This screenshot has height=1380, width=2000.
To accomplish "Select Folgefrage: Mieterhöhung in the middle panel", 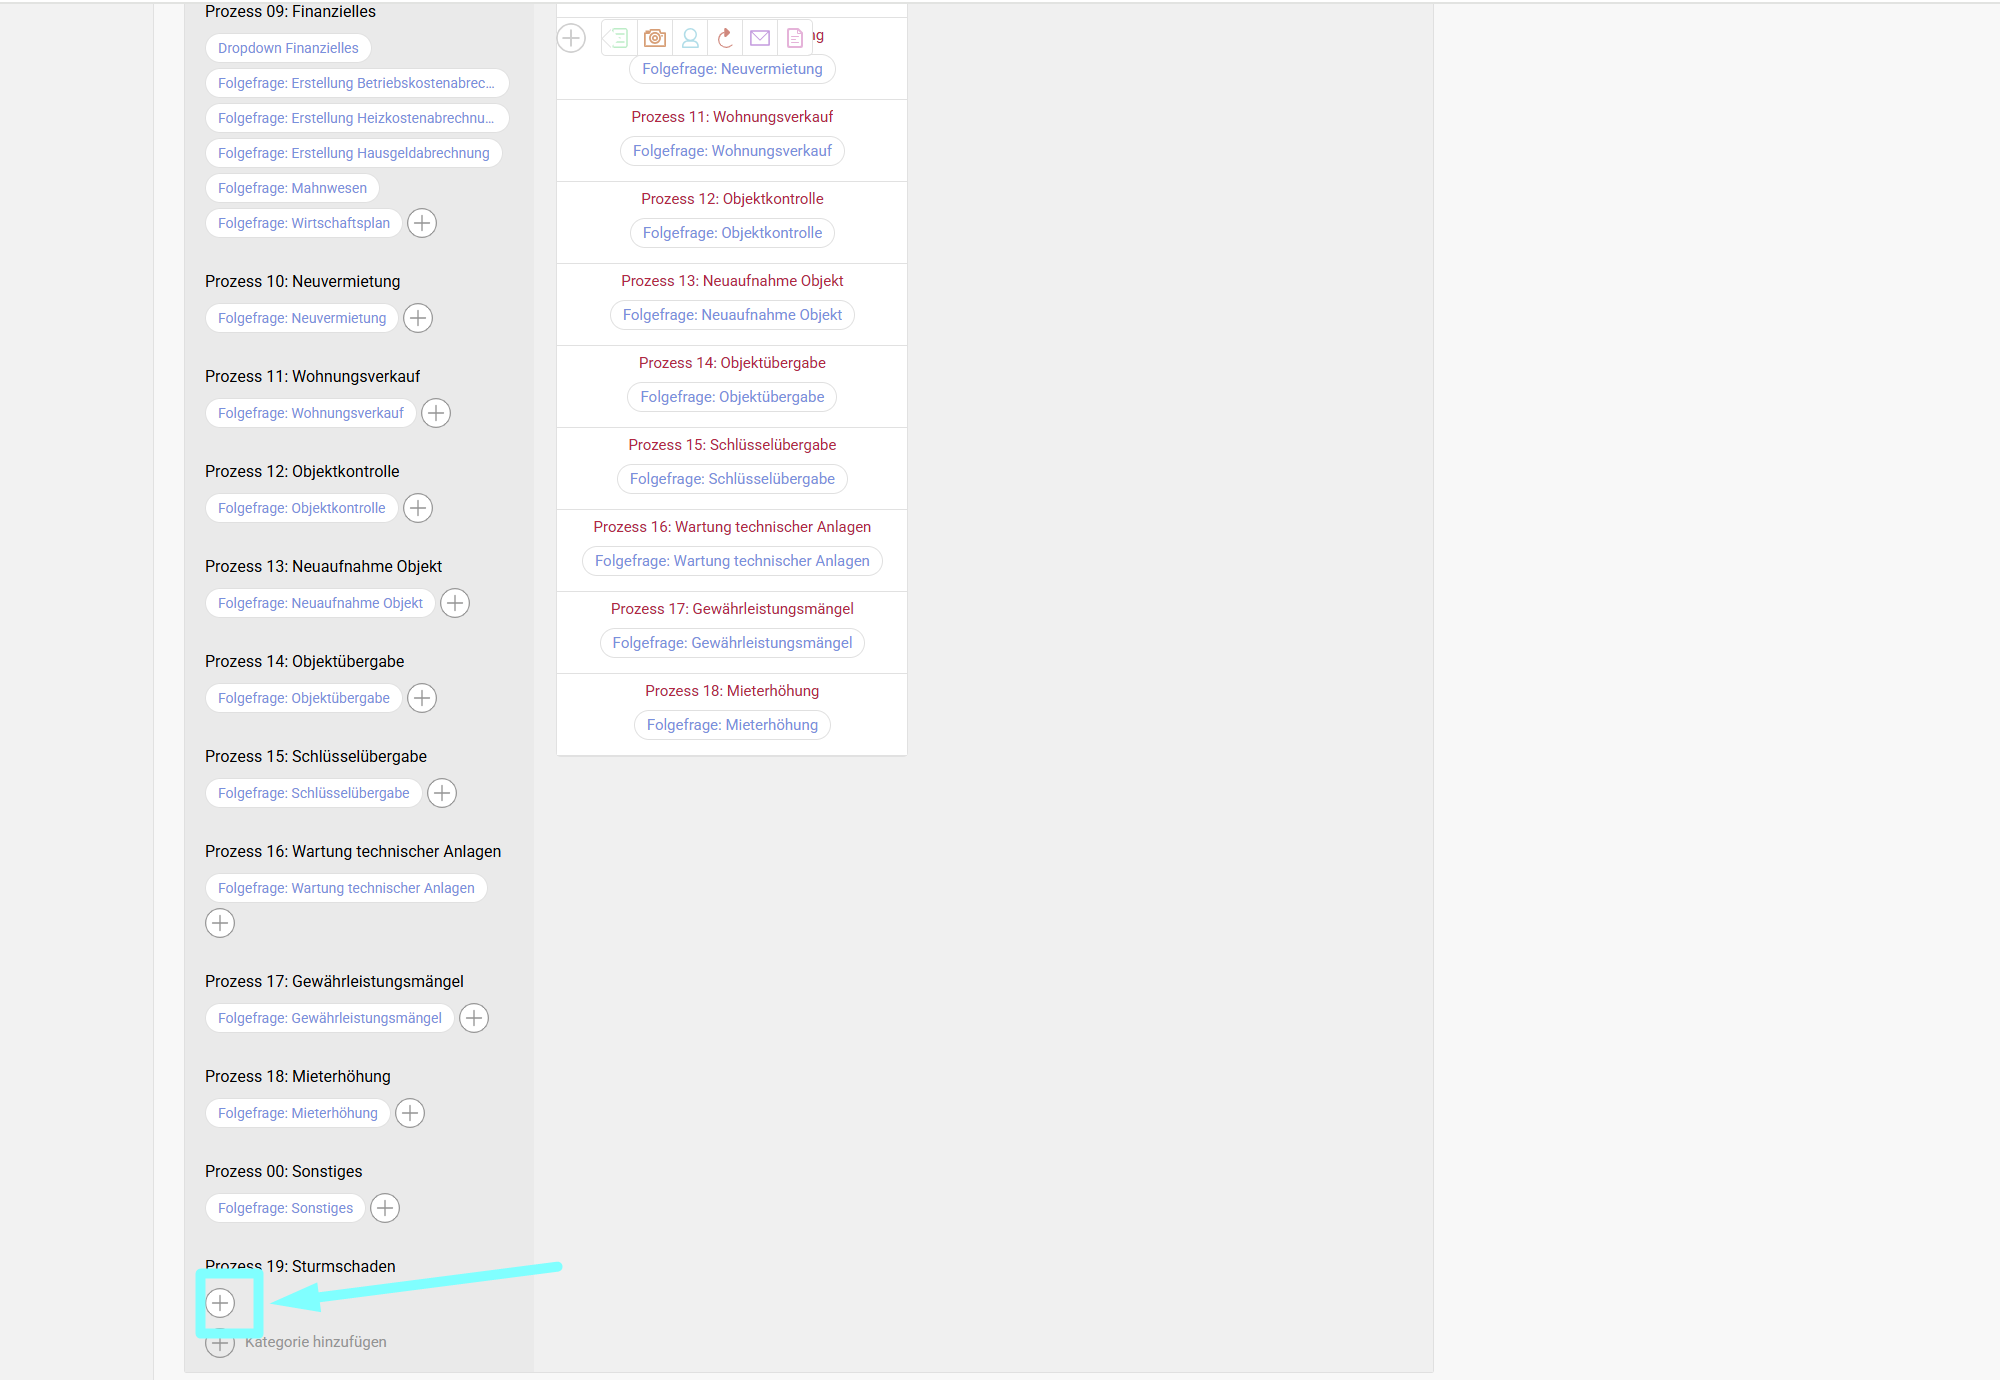I will tap(732, 725).
